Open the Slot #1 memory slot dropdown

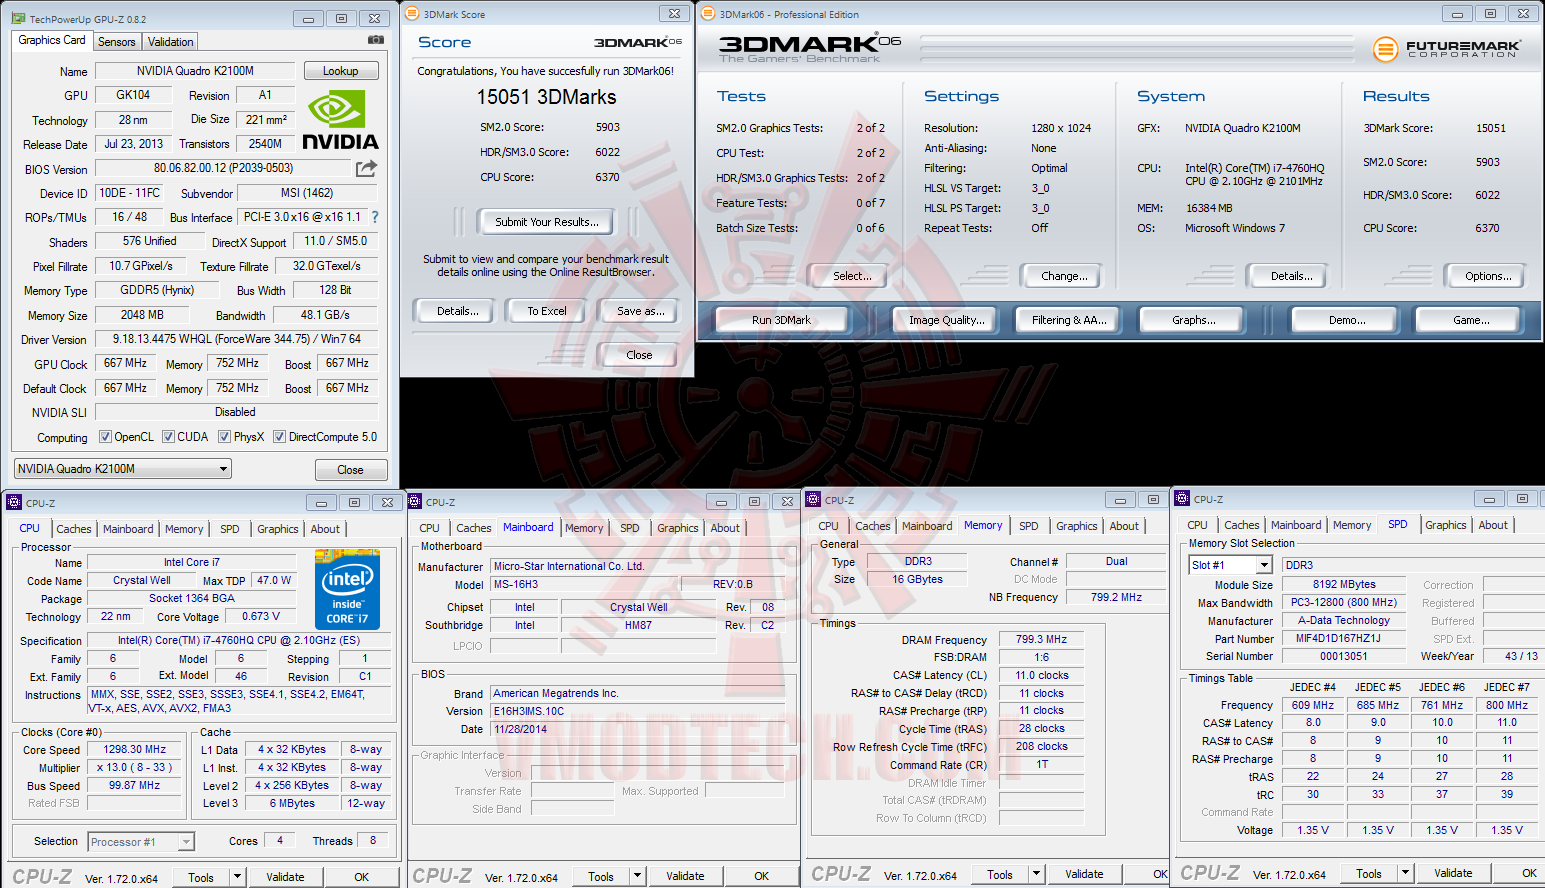click(x=1230, y=565)
